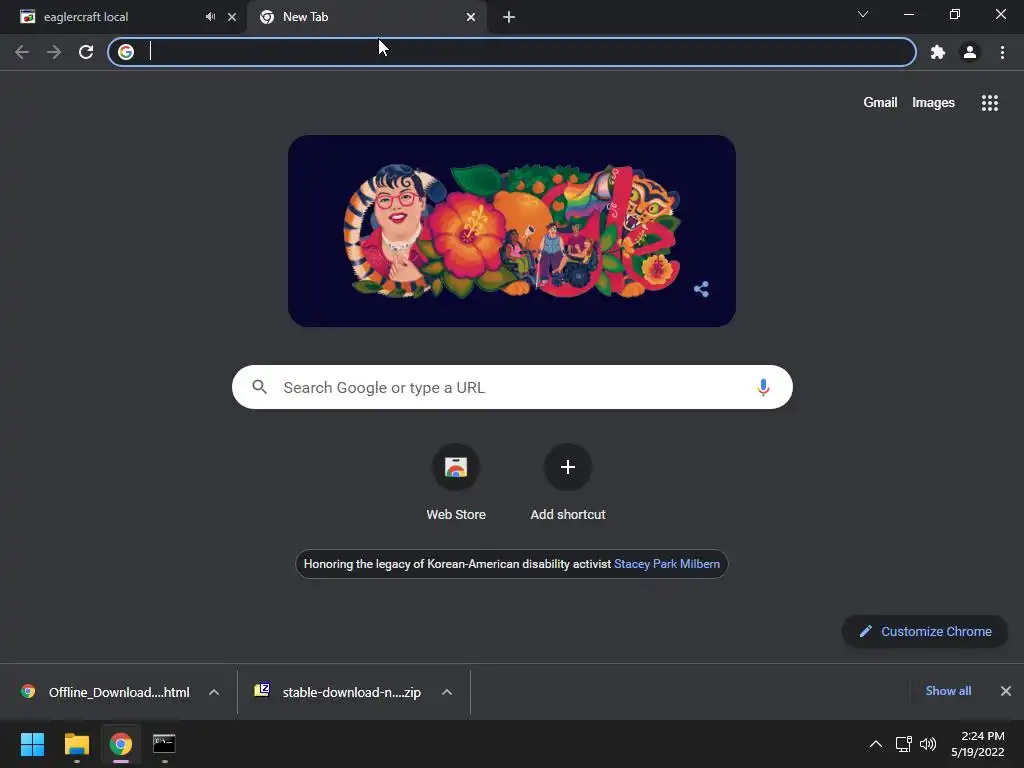Click the magnifier icon in search box
1024x768 pixels.
pyautogui.click(x=259, y=387)
